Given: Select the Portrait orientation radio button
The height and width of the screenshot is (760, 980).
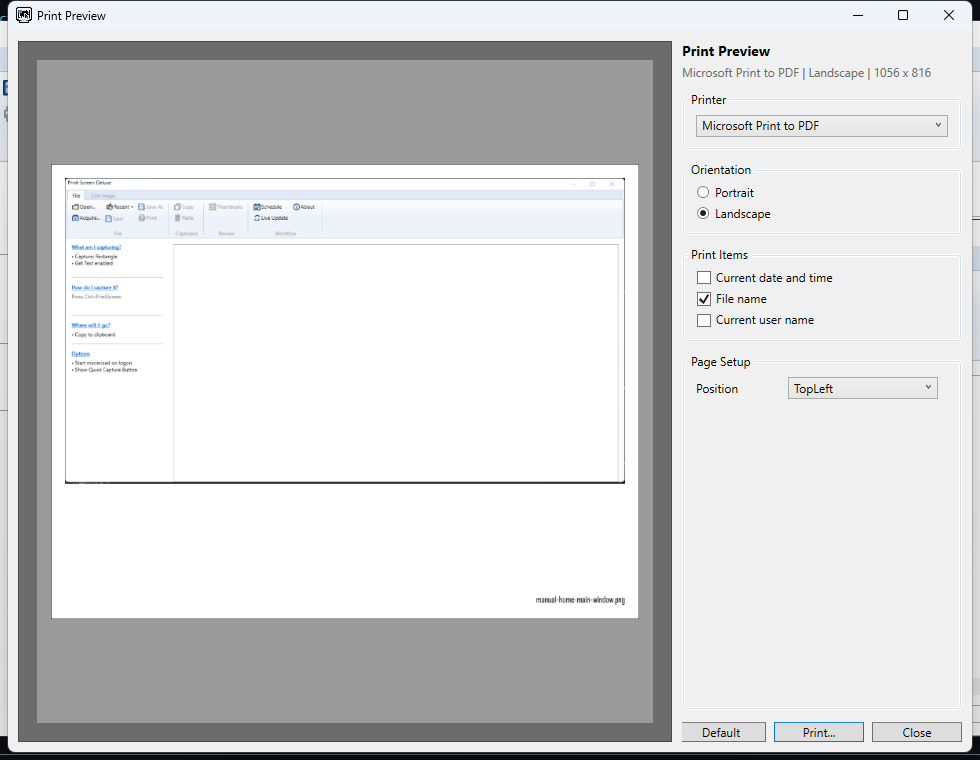Looking at the screenshot, I should (x=703, y=192).
